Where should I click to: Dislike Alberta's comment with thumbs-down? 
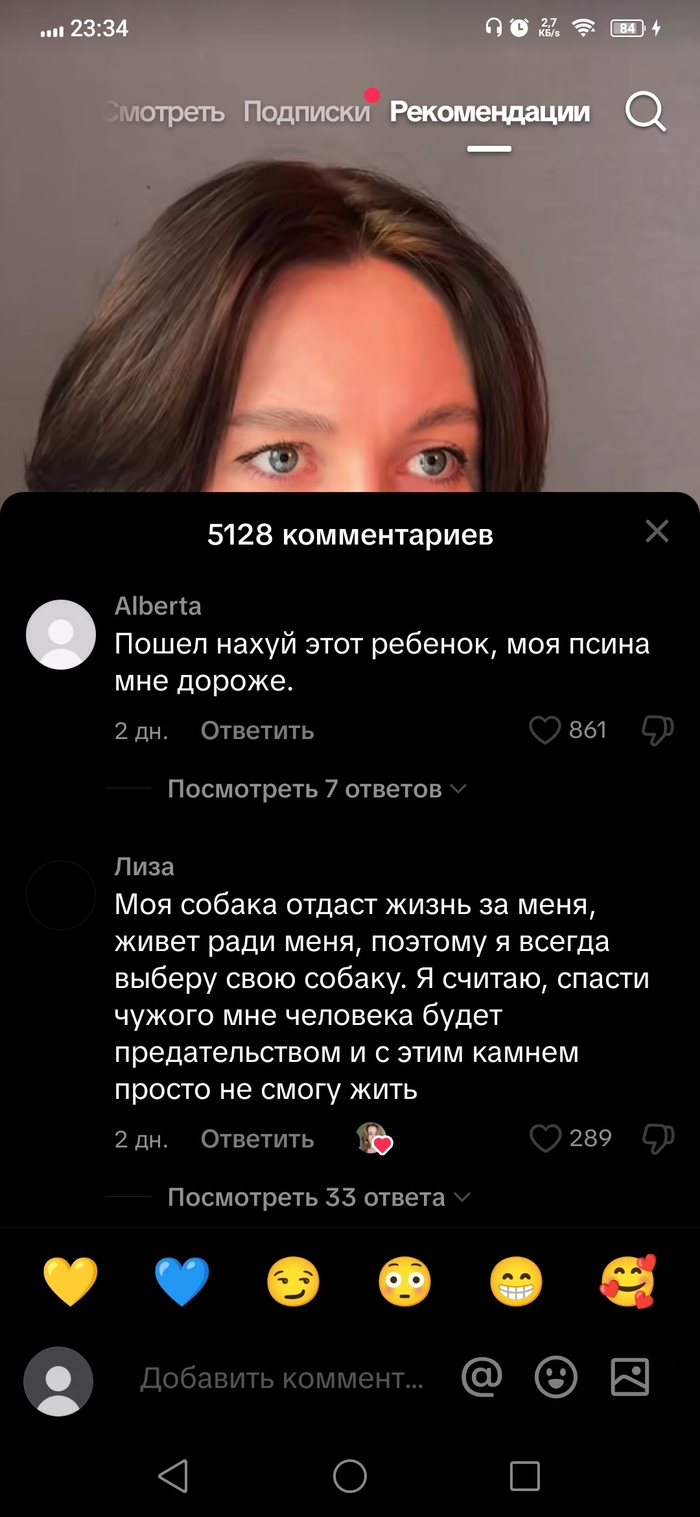(x=657, y=731)
